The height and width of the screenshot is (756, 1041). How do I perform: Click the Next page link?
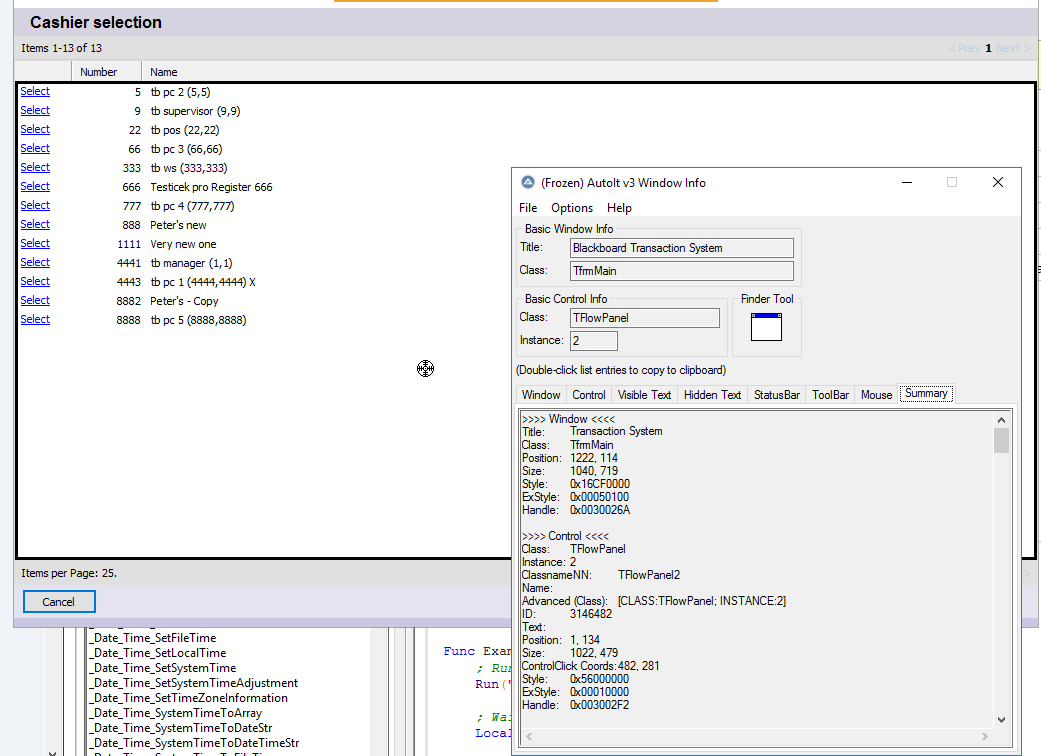[1012, 48]
